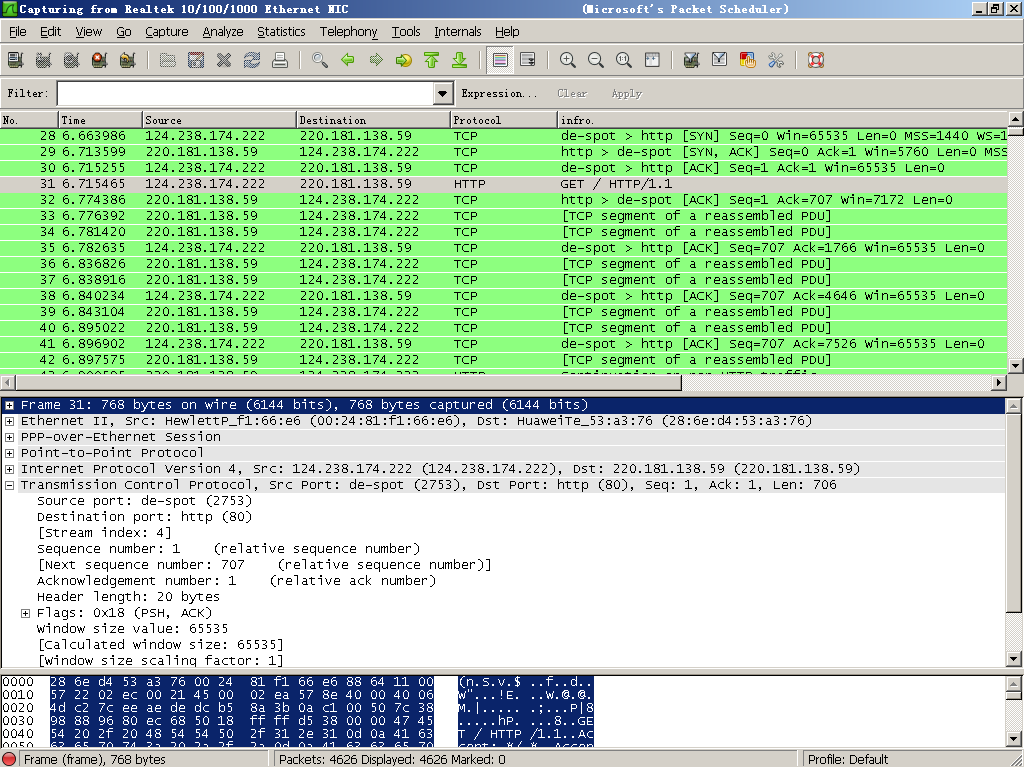Reload the capture file icon
Screen dimensions: 1024x768
(252, 60)
